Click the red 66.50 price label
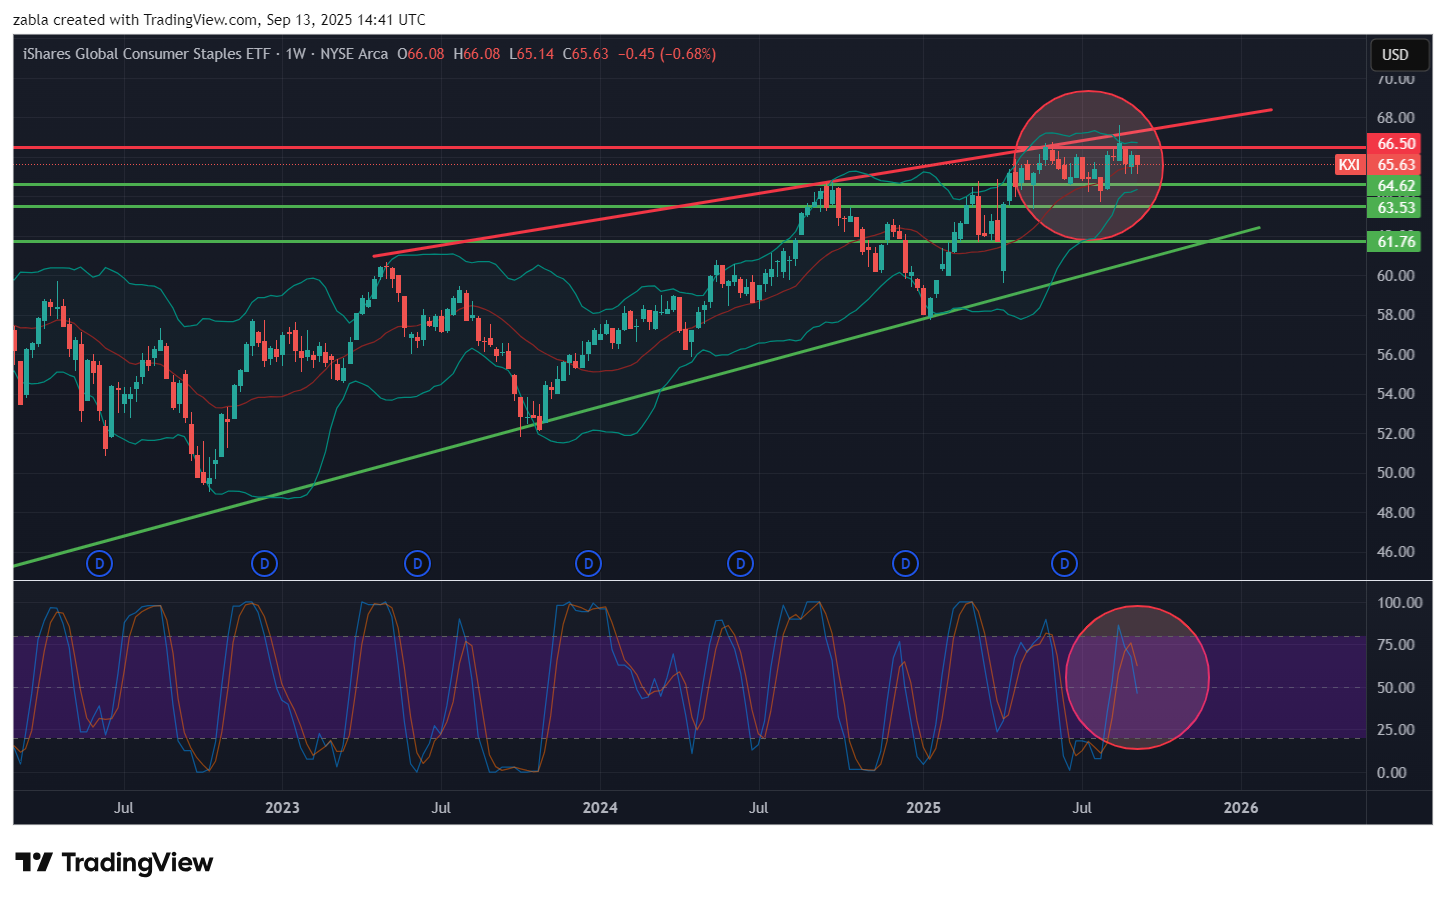1446x900 pixels. (1396, 144)
